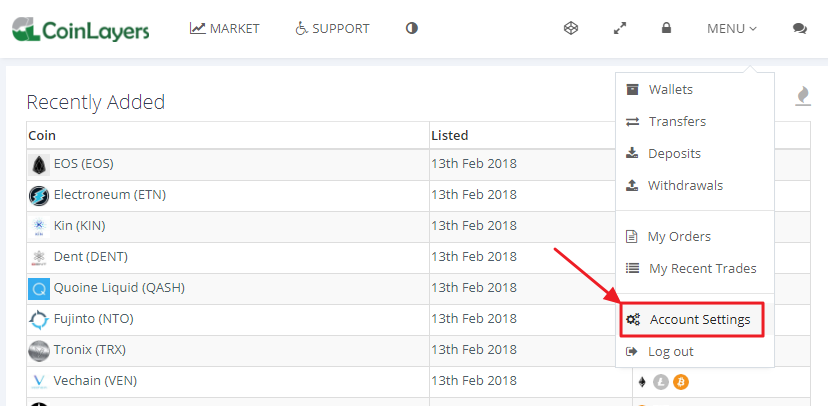The image size is (828, 406).
Task: Open the cube icon in header
Action: click(x=571, y=28)
